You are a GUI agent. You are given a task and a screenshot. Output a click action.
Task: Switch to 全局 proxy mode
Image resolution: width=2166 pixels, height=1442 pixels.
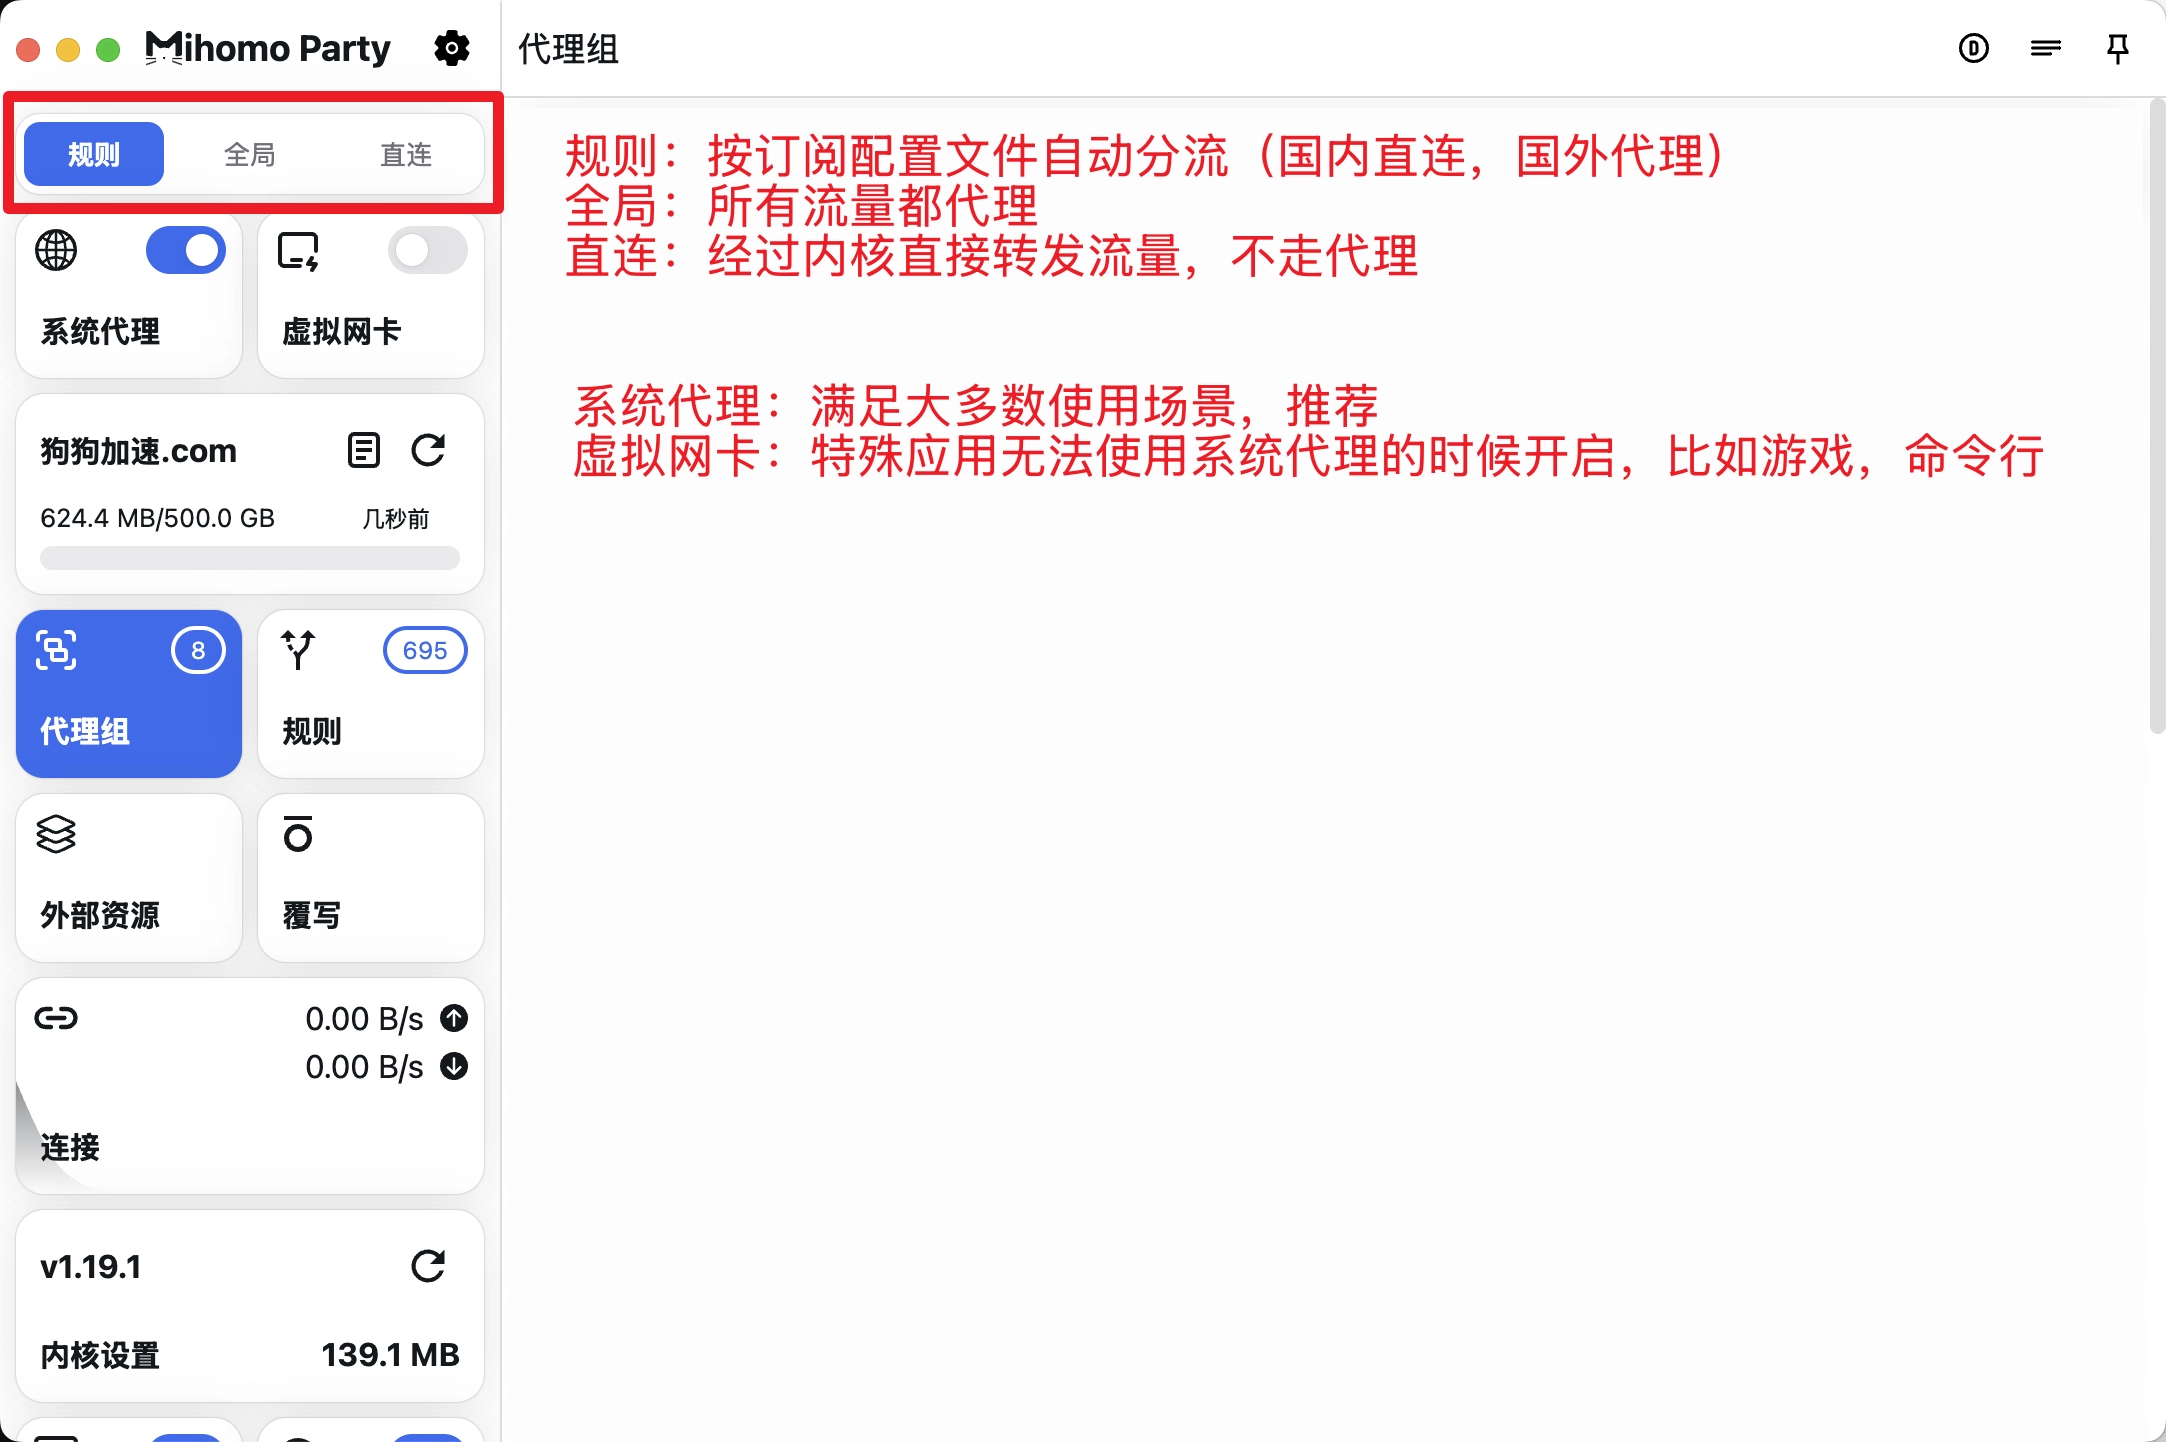pyautogui.click(x=249, y=153)
